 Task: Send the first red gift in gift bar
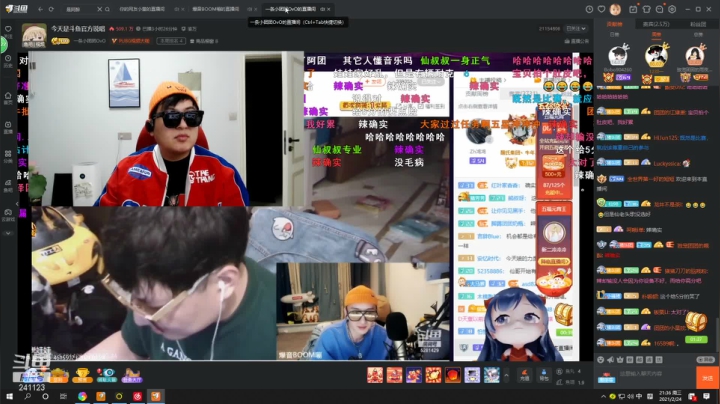[x=375, y=375]
